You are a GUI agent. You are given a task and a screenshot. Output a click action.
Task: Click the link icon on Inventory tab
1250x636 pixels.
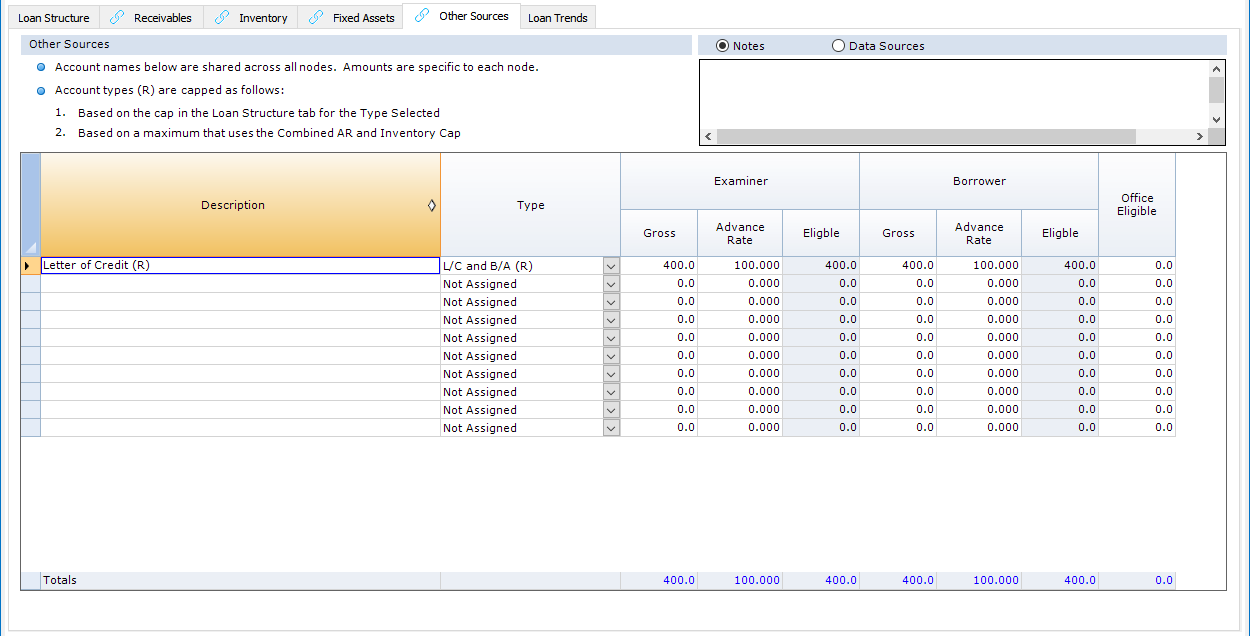coord(222,17)
